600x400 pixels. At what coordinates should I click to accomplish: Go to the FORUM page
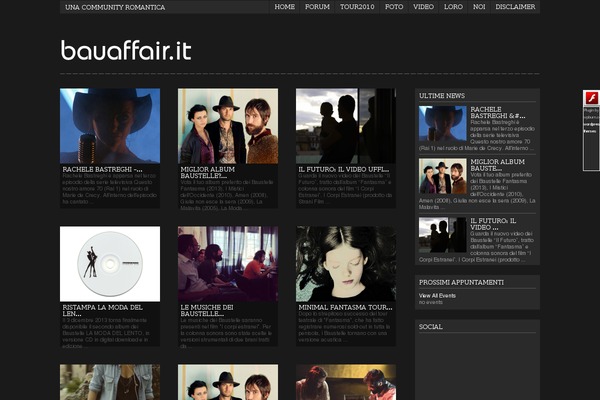click(x=317, y=7)
